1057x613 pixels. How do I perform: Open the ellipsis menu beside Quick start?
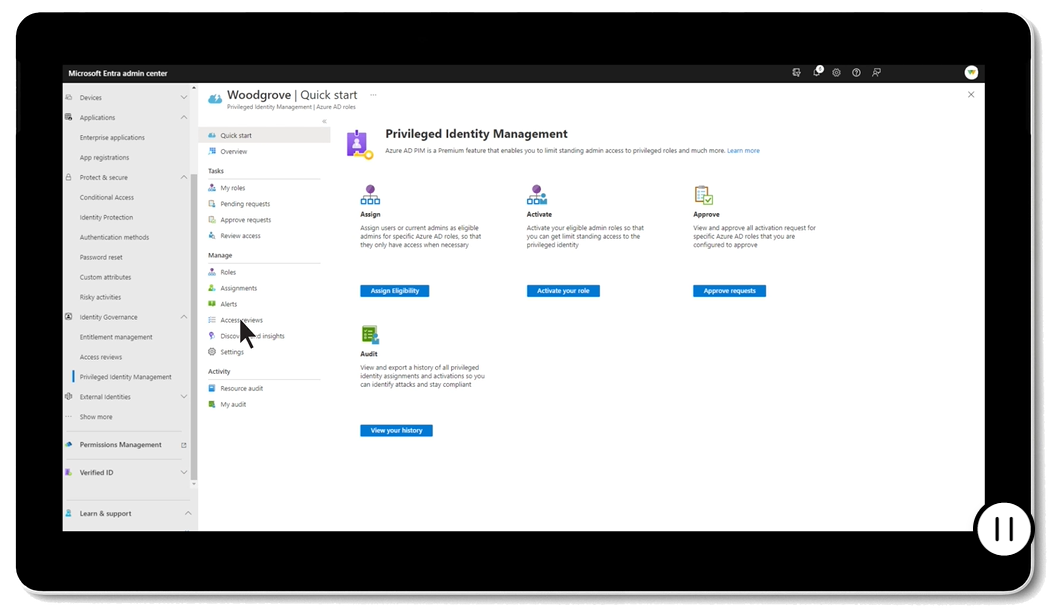[x=373, y=95]
